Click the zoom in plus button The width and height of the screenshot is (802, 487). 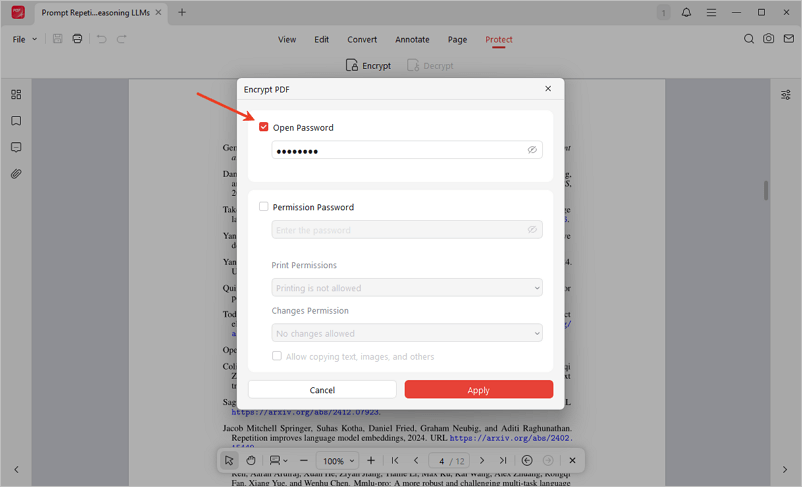click(x=371, y=460)
